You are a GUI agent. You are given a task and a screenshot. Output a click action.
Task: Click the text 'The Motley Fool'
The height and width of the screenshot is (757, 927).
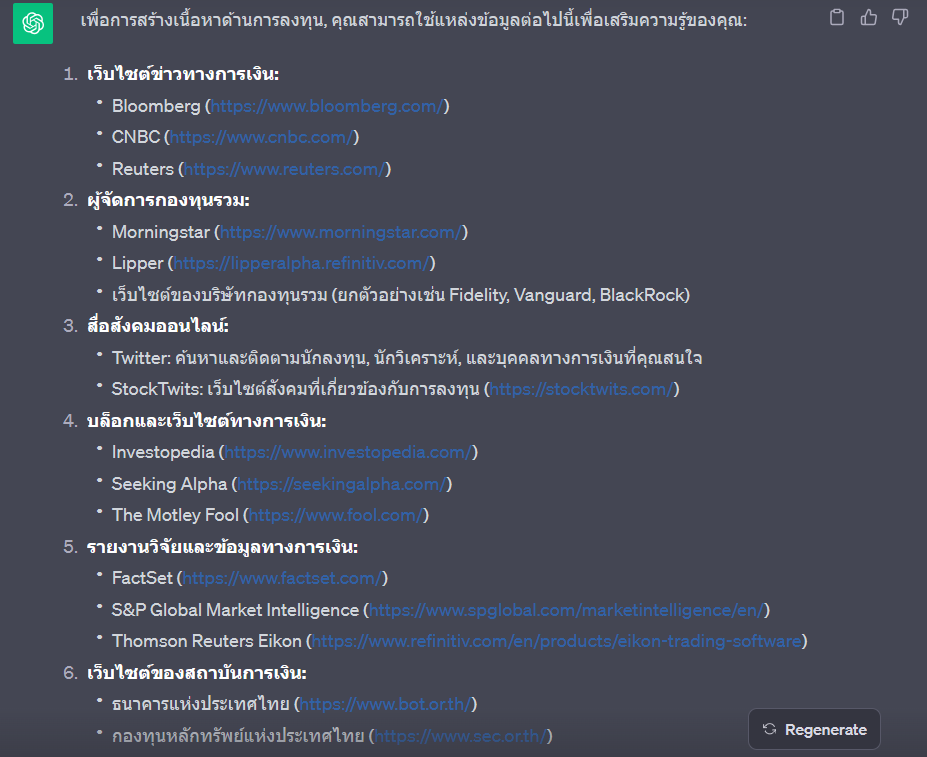coord(175,515)
